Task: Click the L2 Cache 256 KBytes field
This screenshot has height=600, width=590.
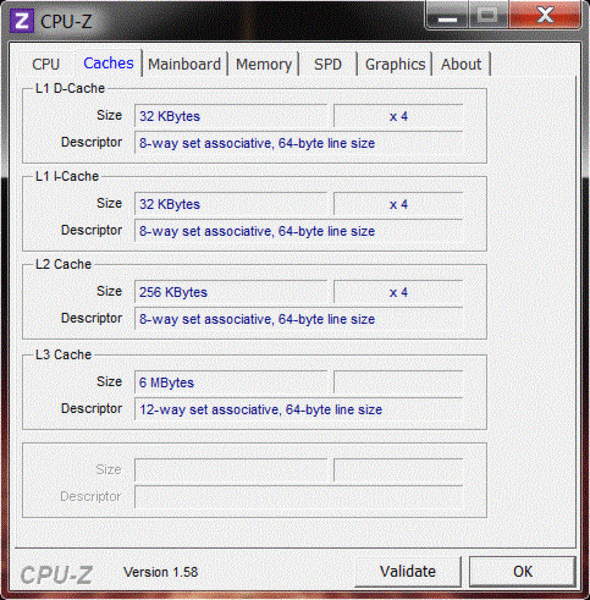Action: click(231, 292)
